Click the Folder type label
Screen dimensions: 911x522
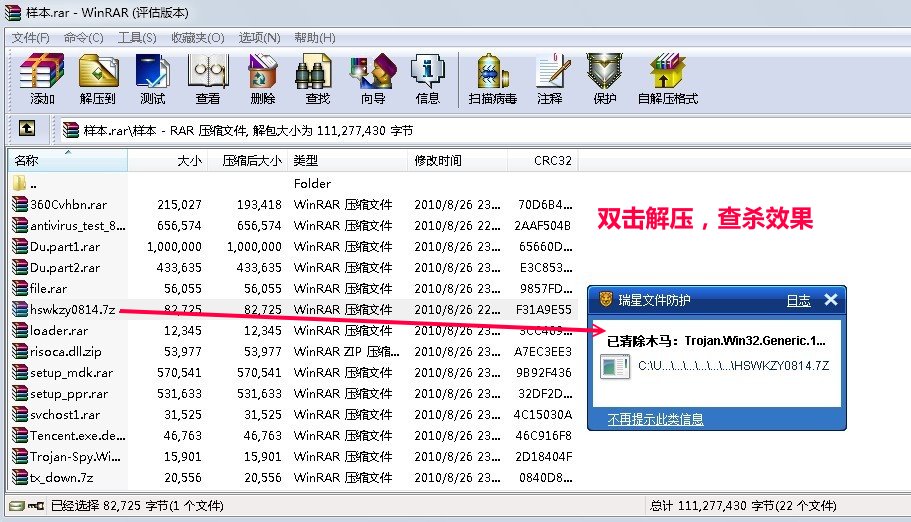point(312,184)
